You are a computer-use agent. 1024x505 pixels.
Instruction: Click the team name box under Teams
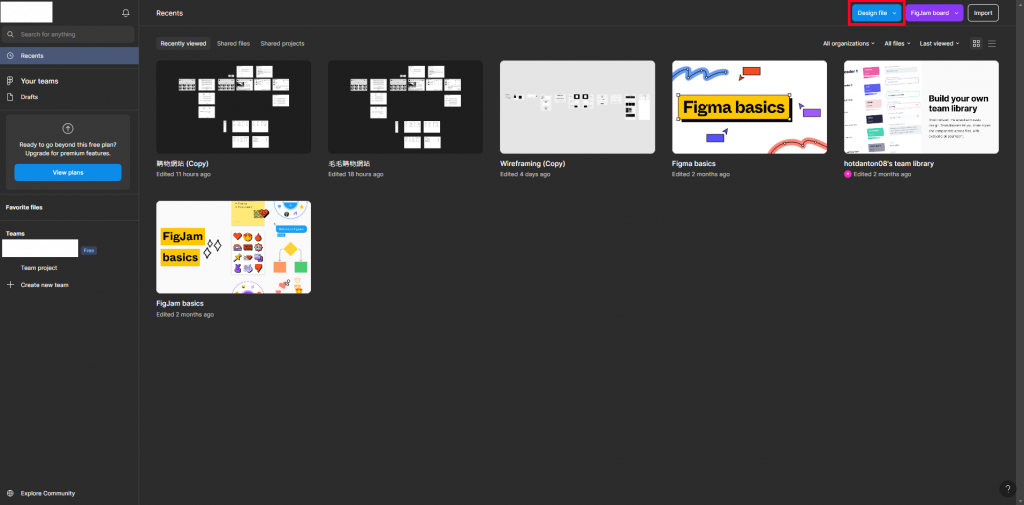40,248
